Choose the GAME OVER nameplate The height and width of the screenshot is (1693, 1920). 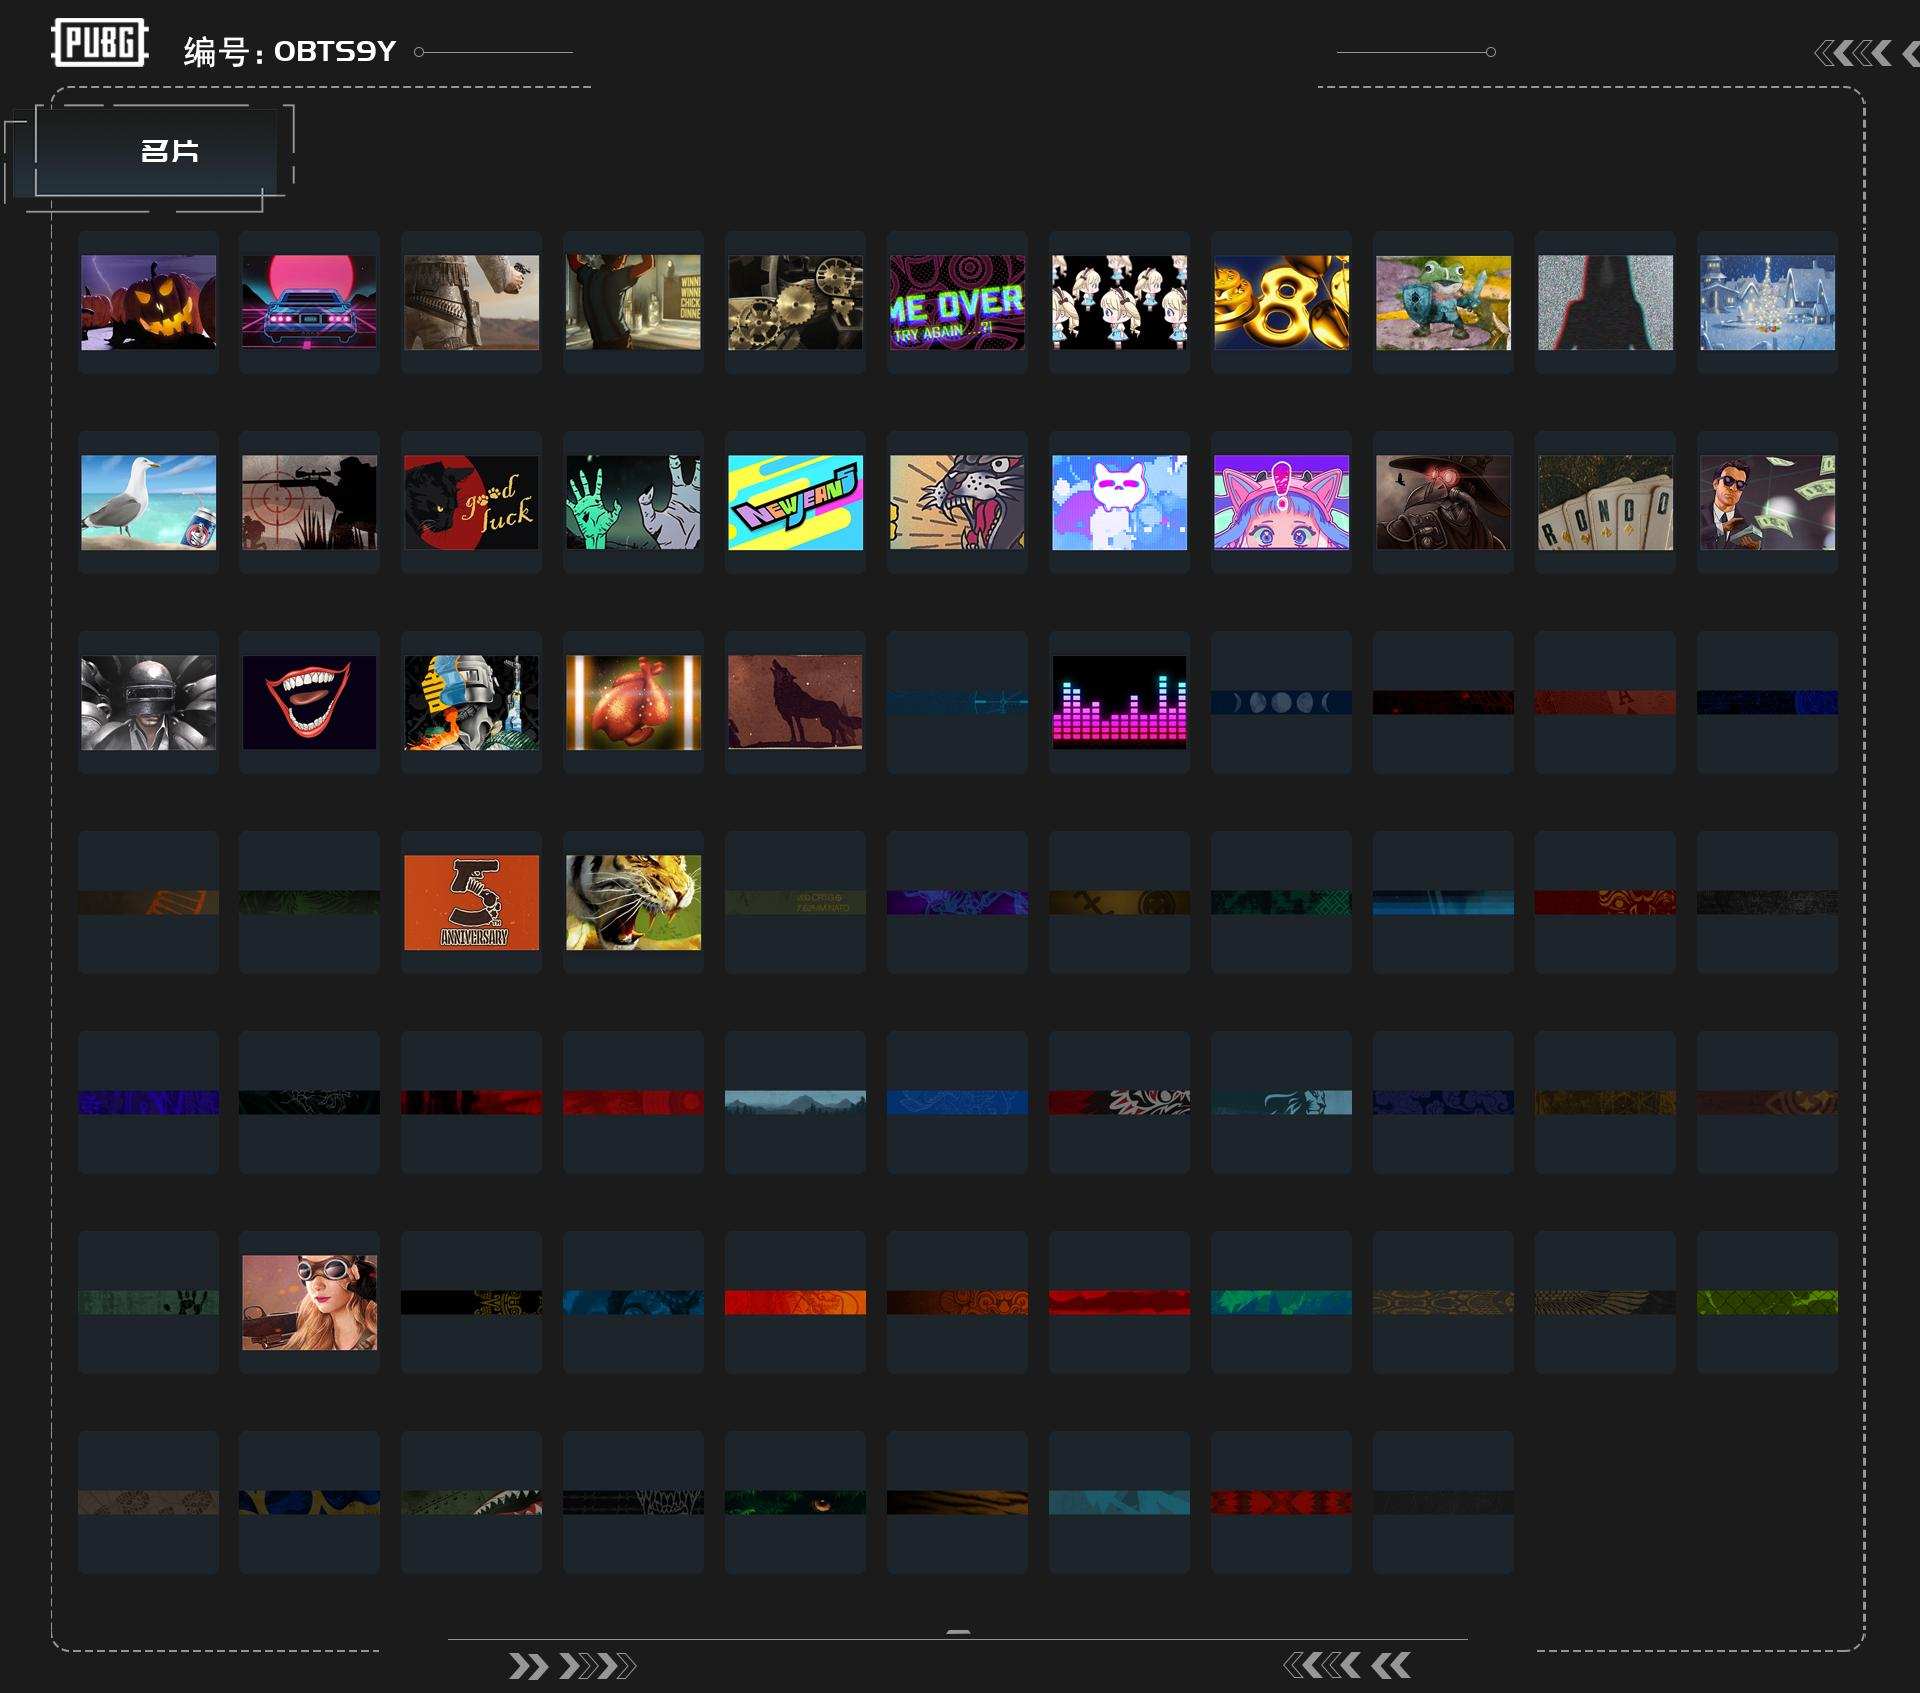pyautogui.click(x=957, y=302)
